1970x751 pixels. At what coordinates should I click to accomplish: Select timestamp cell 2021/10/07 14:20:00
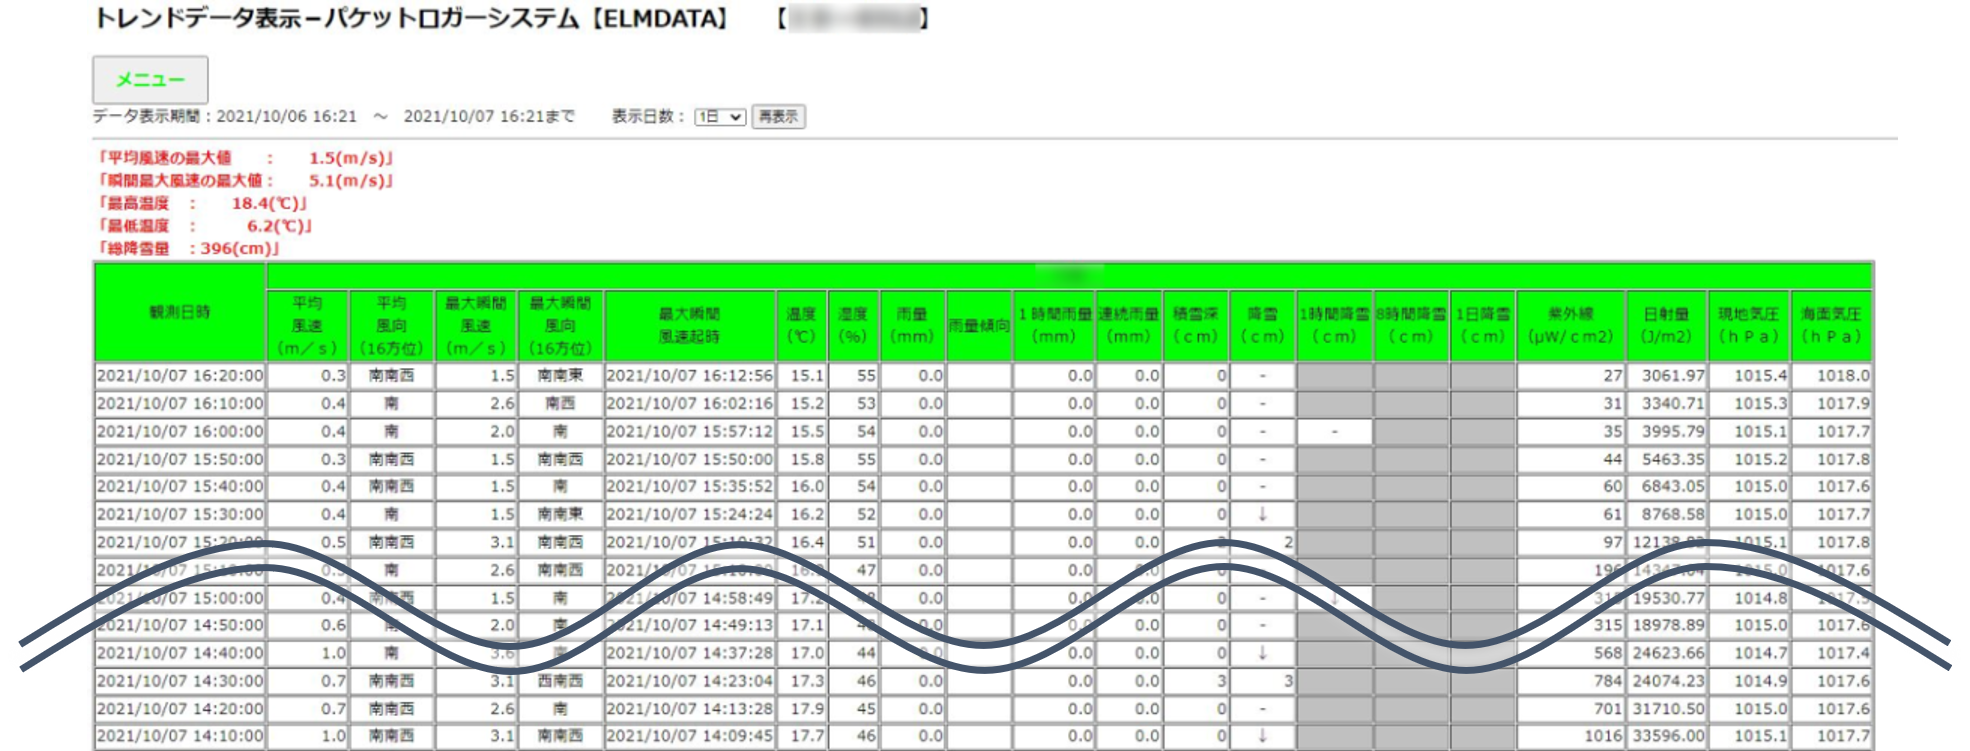pos(180,709)
